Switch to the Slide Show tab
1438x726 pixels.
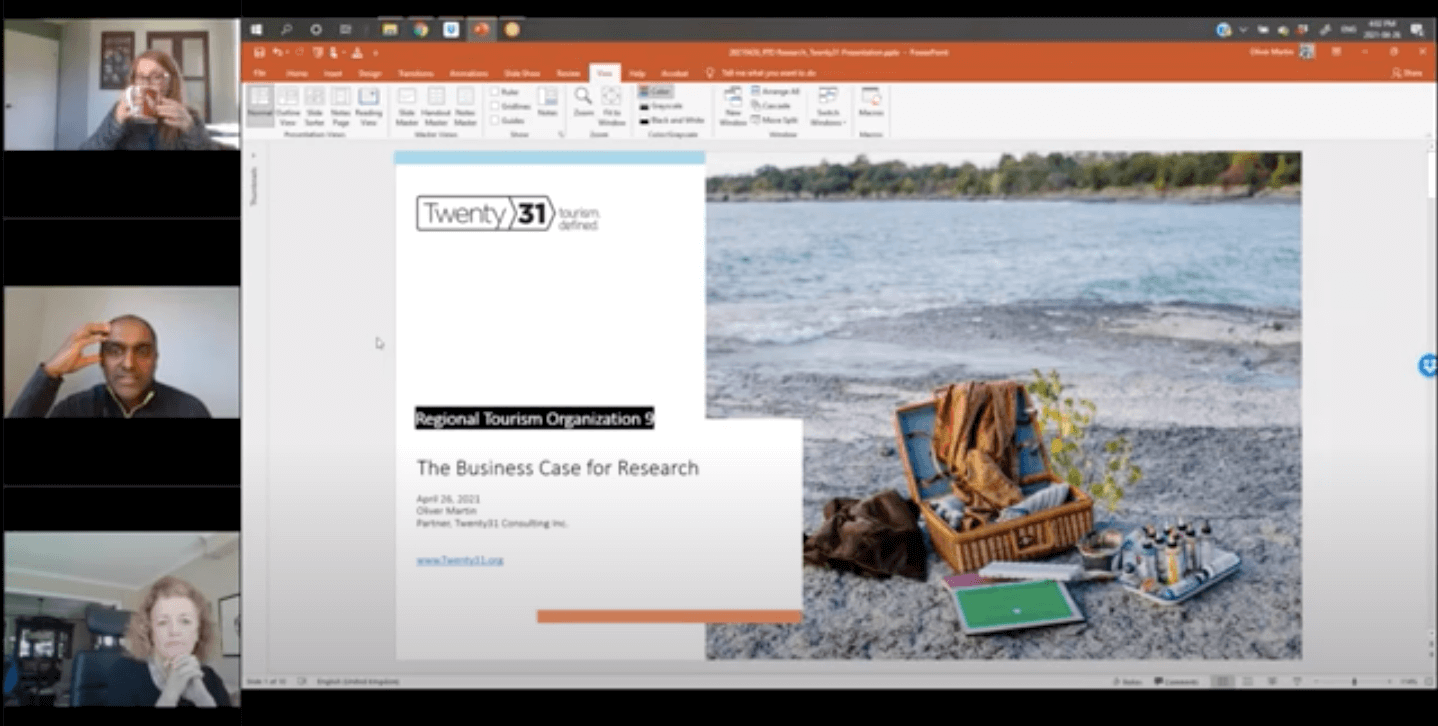520,73
